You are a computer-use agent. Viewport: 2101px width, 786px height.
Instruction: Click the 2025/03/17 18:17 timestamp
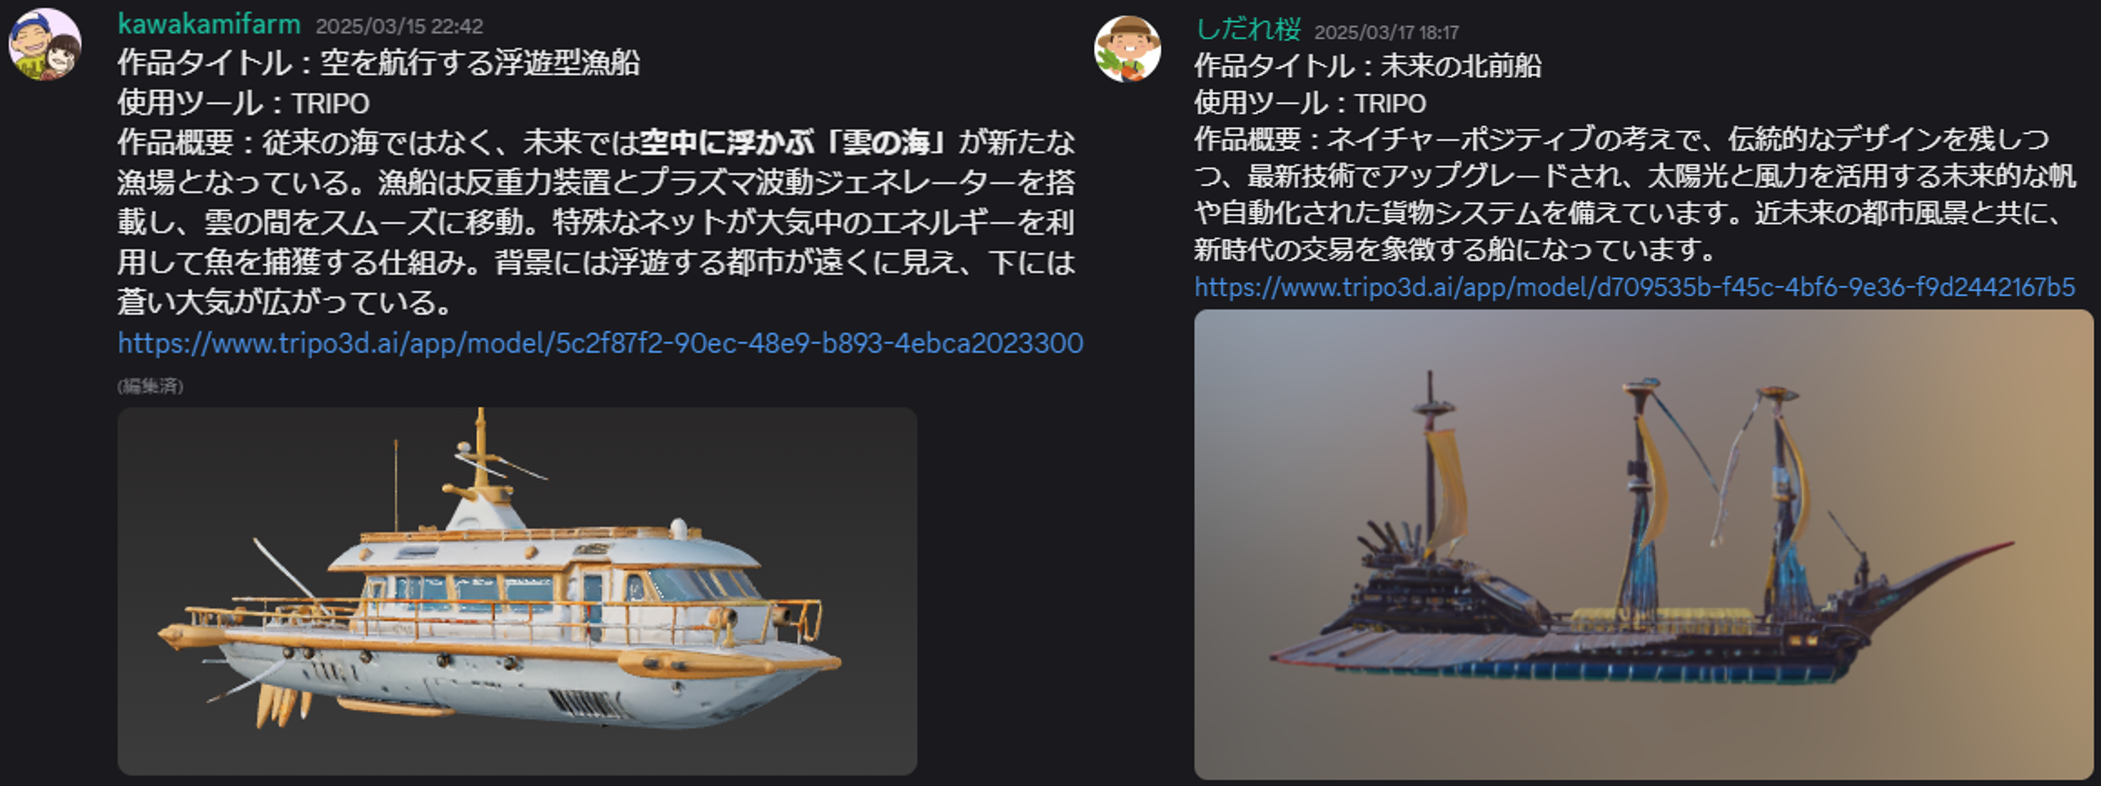(x=1386, y=32)
